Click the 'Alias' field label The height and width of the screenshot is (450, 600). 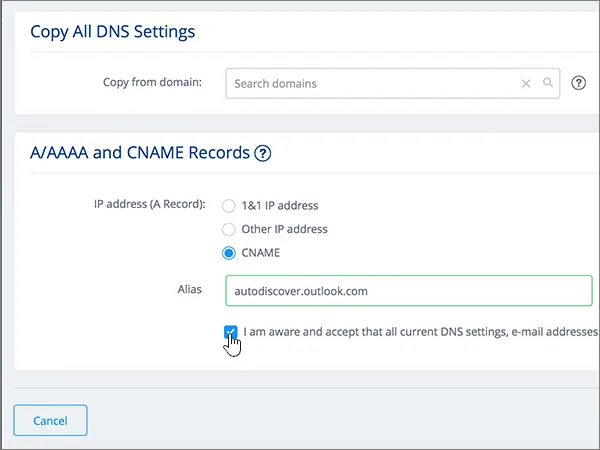[x=189, y=289]
